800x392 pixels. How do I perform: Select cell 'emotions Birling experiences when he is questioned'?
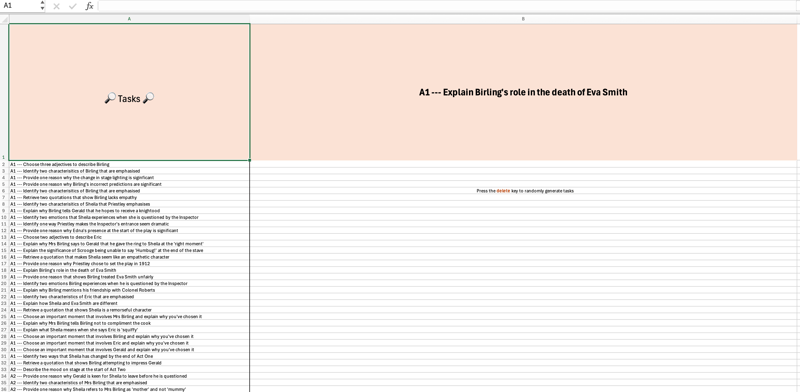point(129,283)
